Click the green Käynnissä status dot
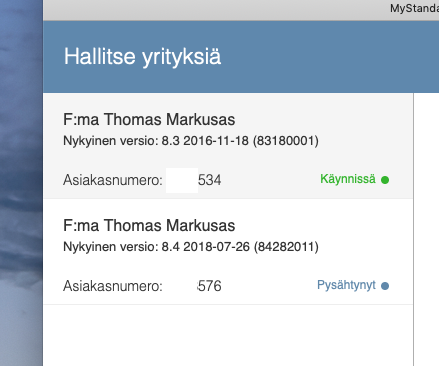 tap(385, 180)
